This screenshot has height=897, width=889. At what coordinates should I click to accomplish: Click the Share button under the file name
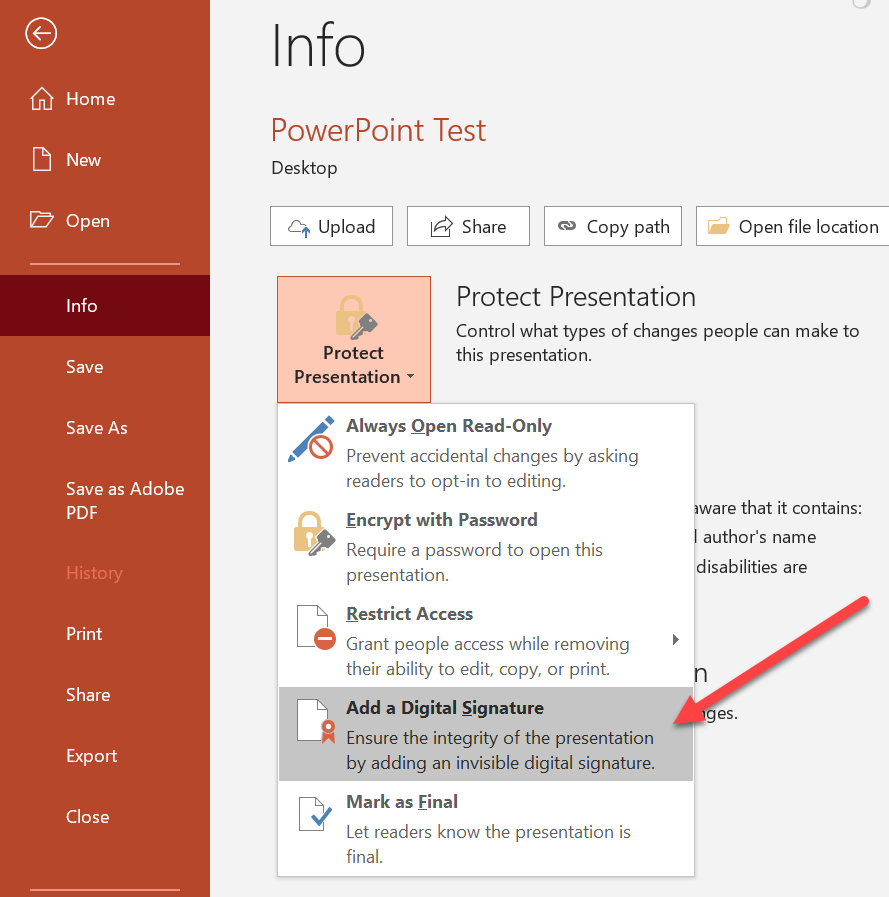(x=468, y=227)
